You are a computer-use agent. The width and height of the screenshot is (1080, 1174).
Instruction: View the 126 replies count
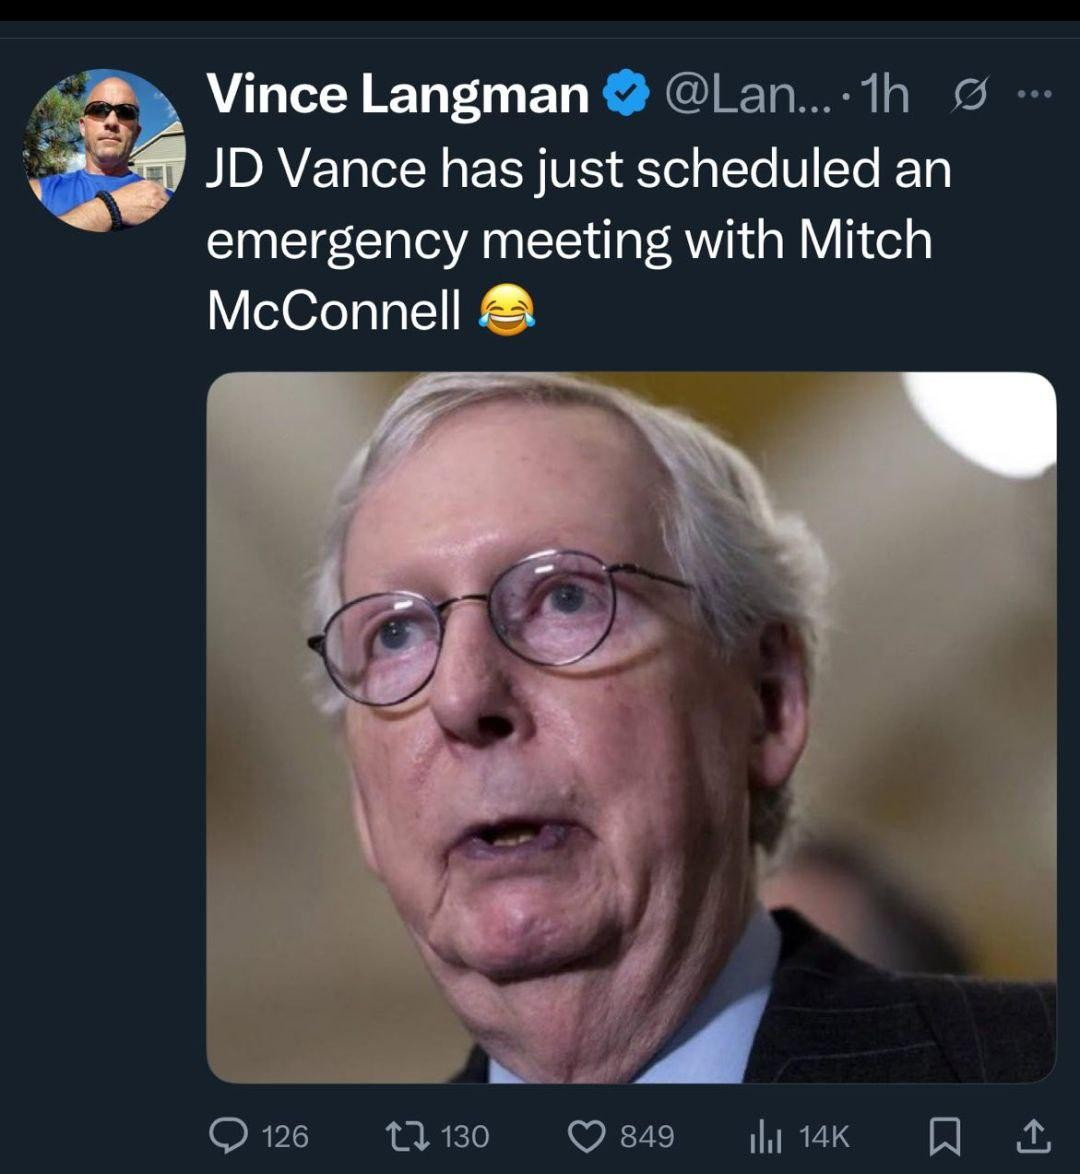pyautogui.click(x=285, y=1137)
